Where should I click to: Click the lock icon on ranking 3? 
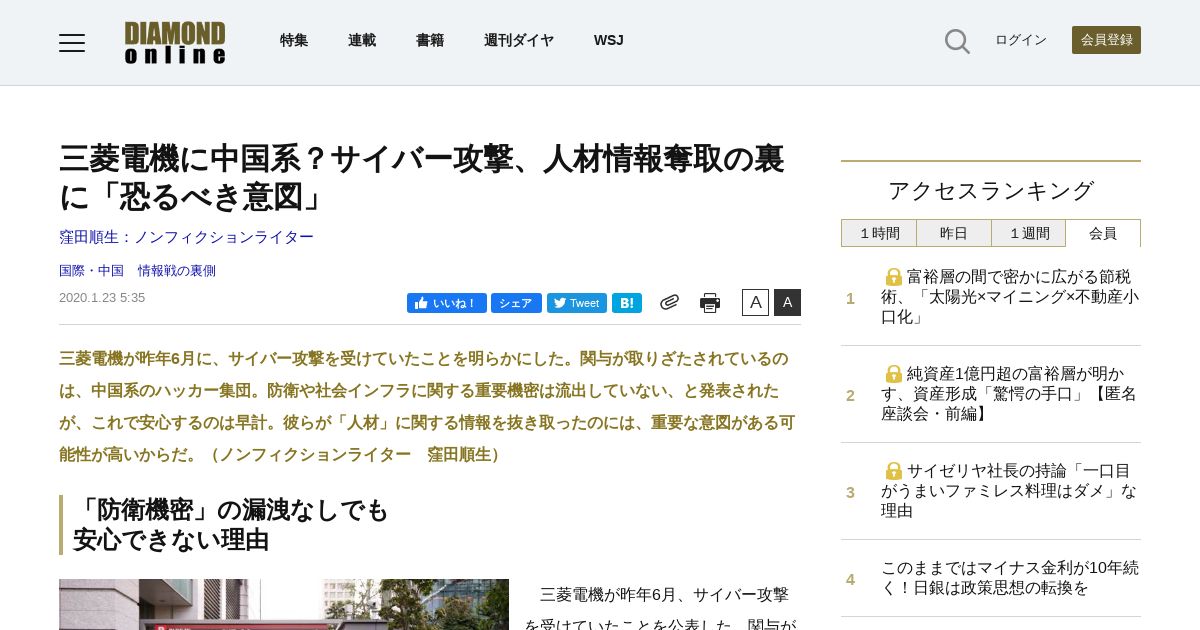click(x=894, y=471)
